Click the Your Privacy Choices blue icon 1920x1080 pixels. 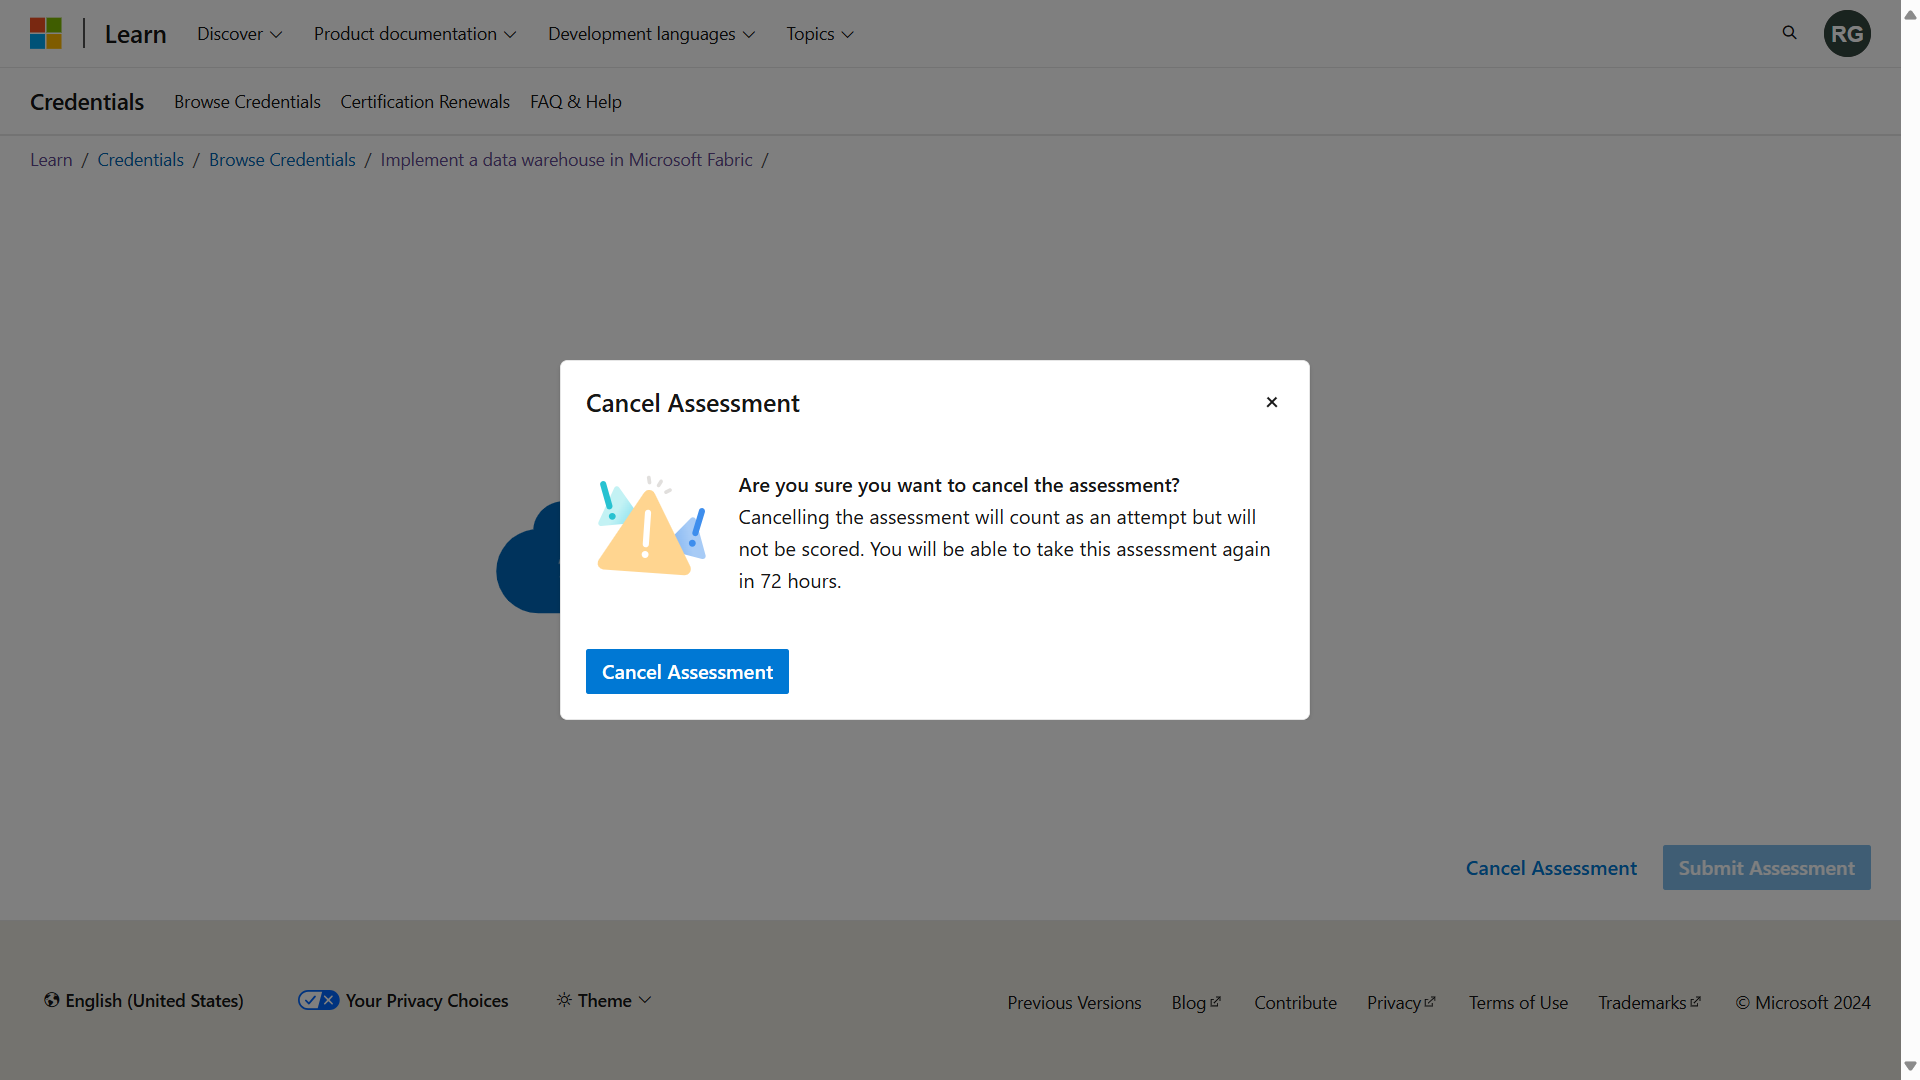(x=318, y=1000)
